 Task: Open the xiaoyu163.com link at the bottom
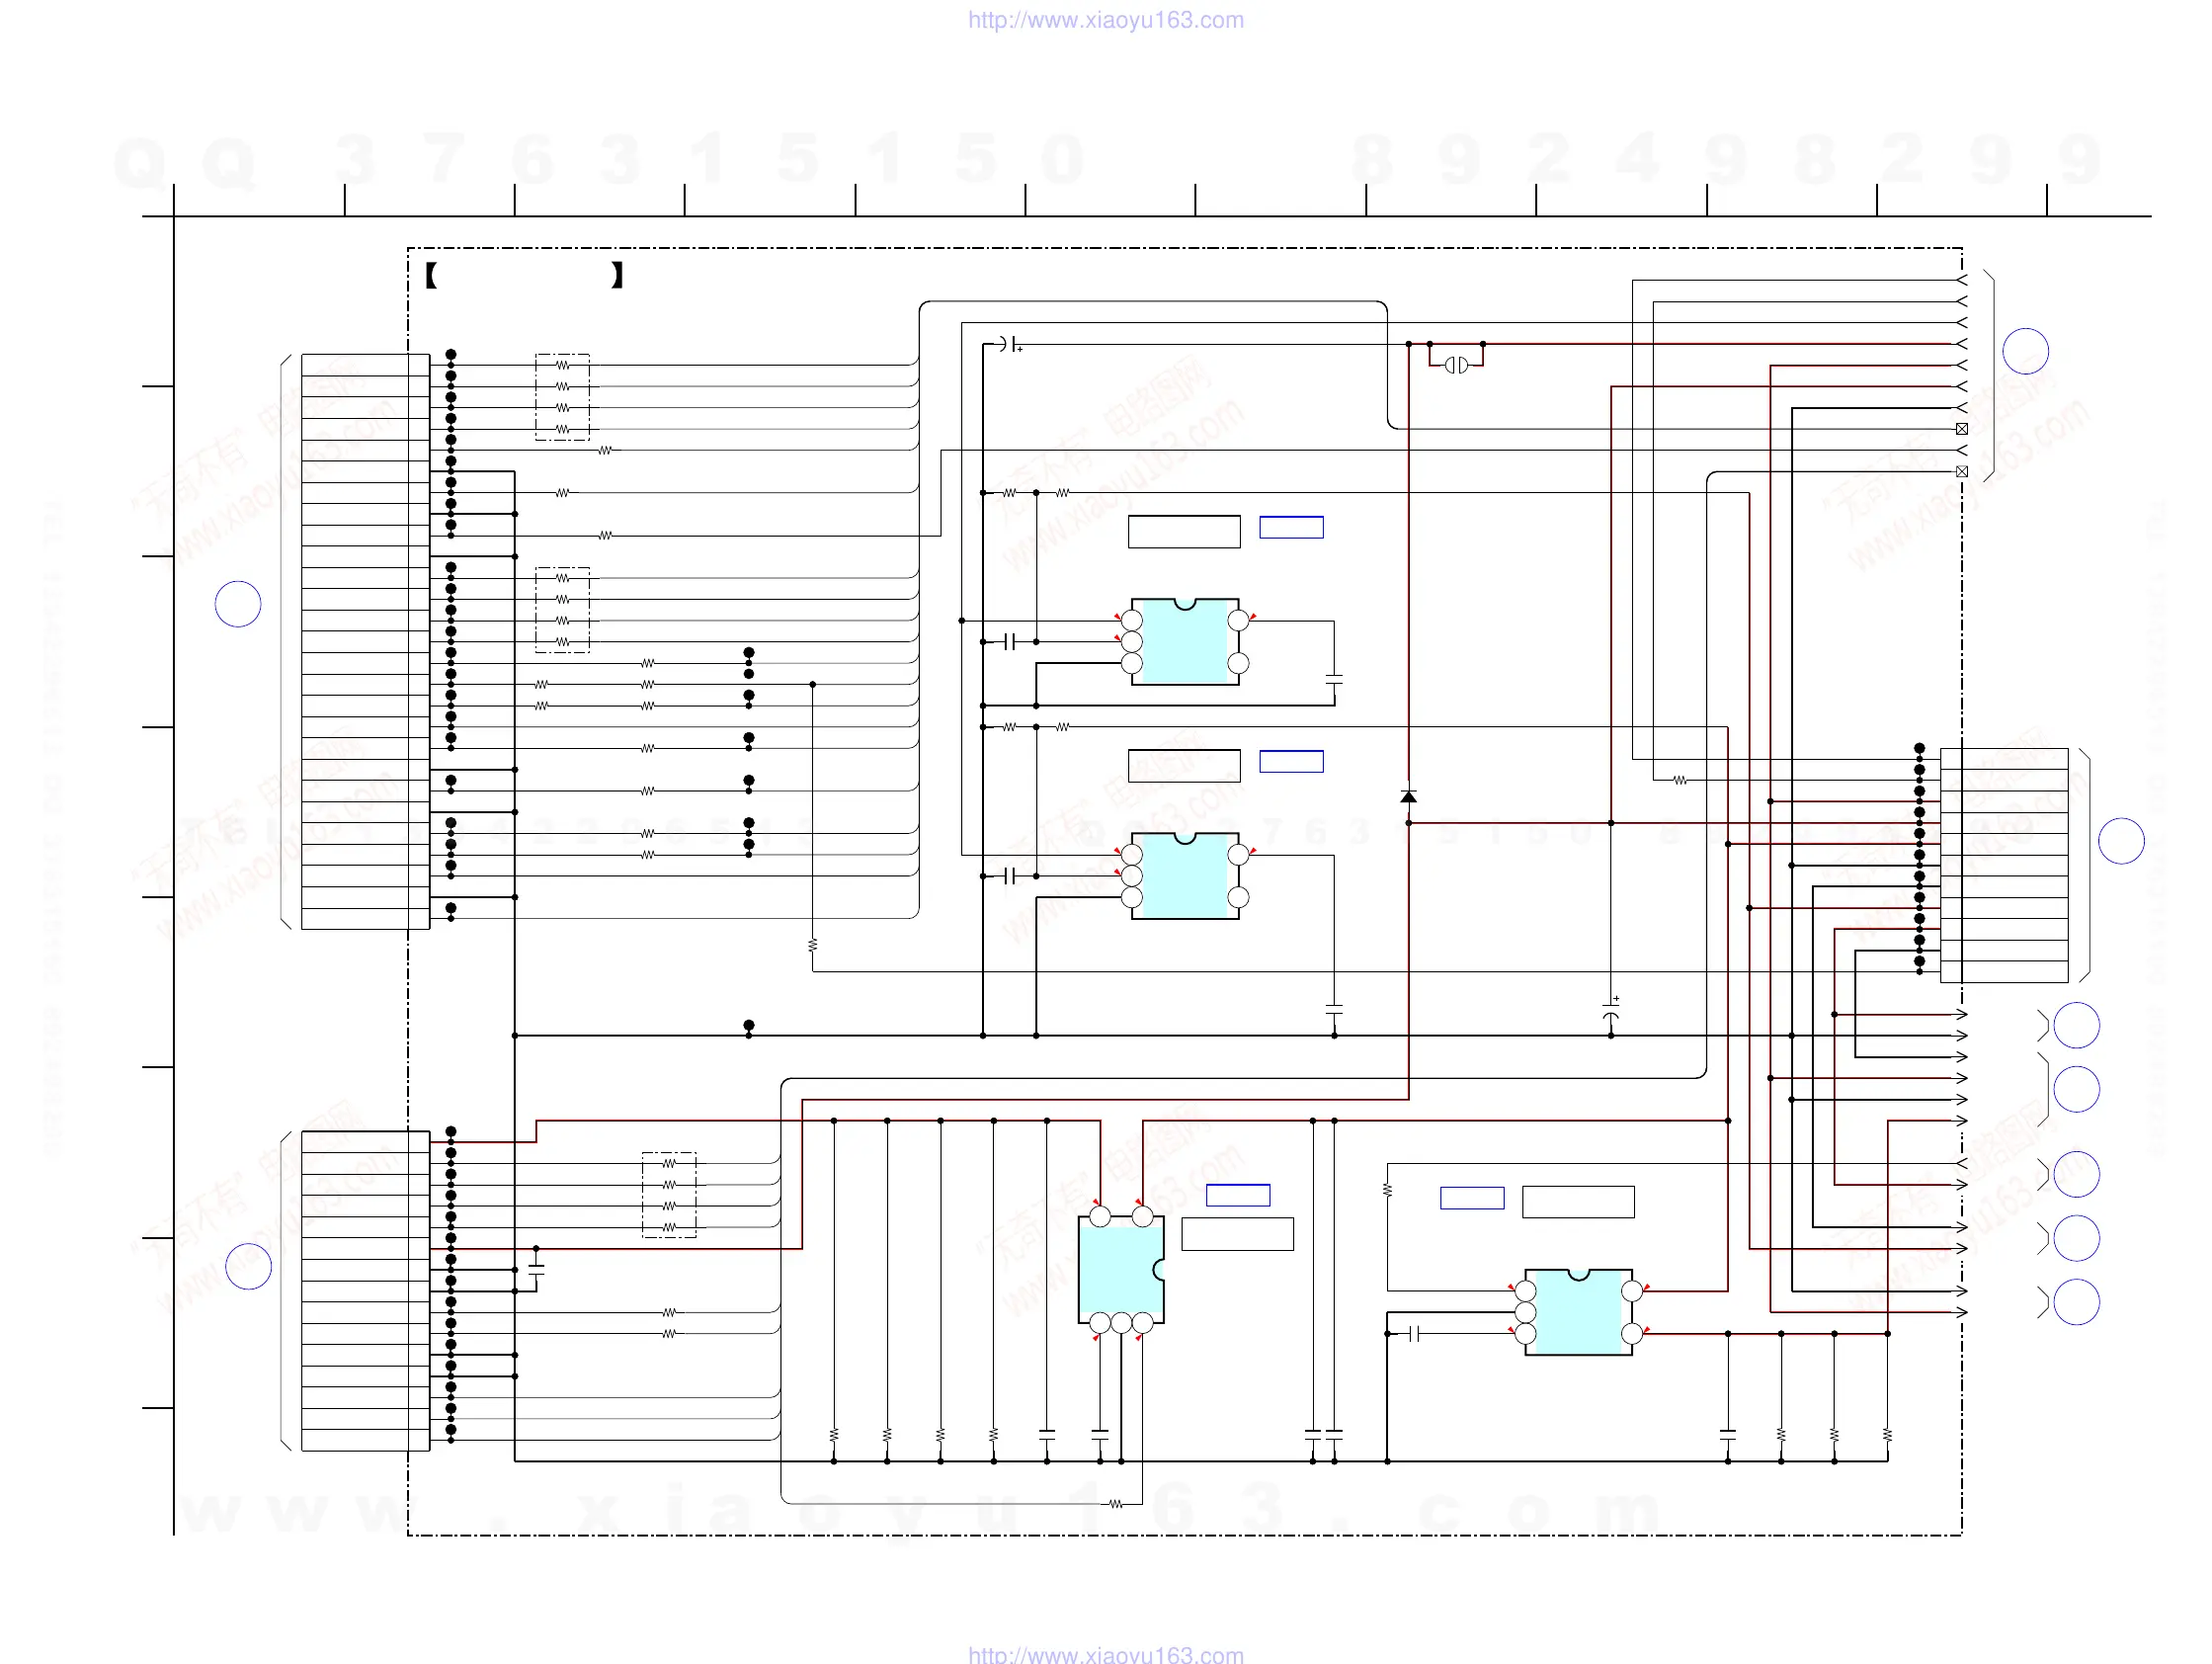click(x=1105, y=1654)
